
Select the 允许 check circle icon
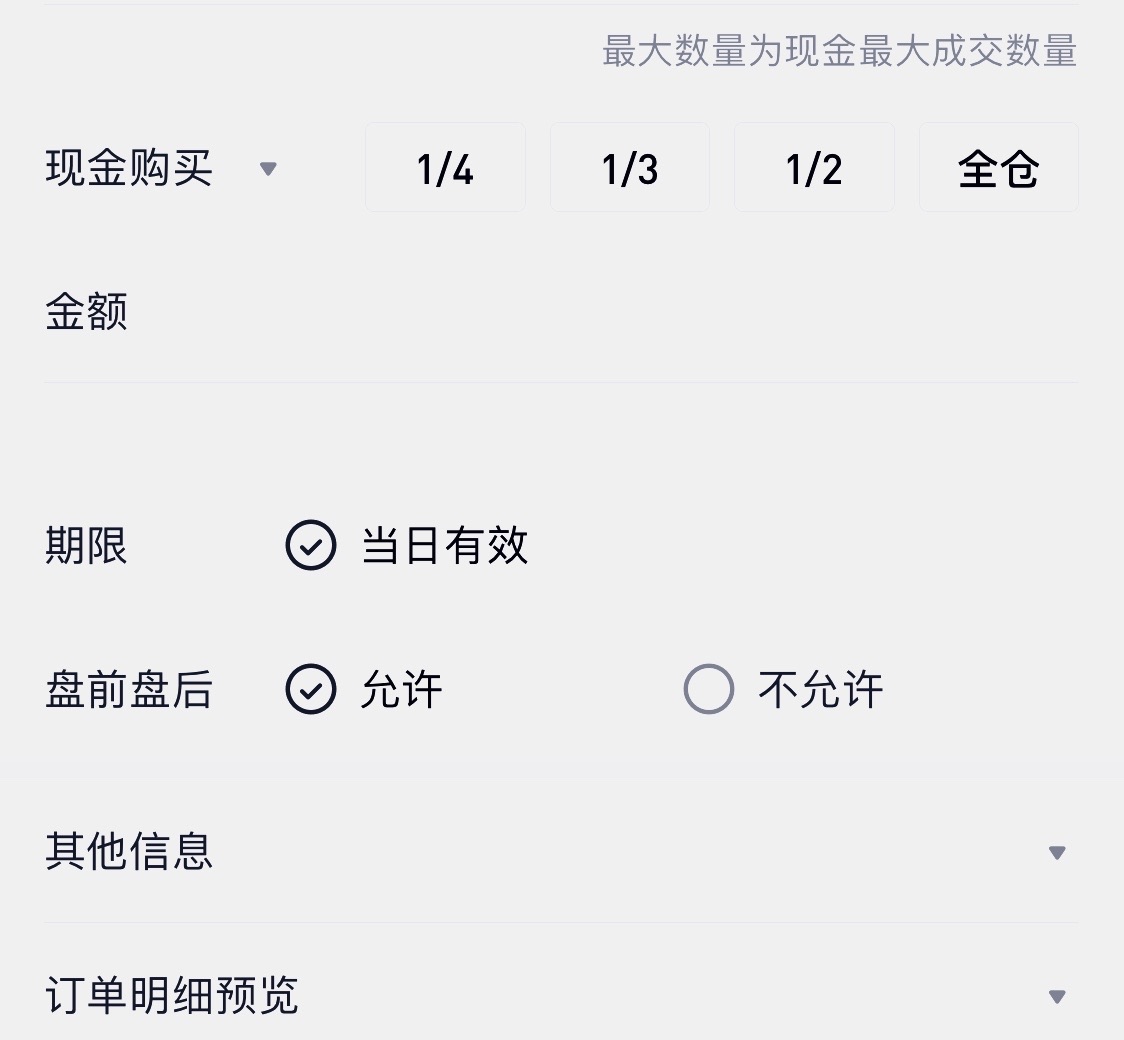(x=310, y=689)
